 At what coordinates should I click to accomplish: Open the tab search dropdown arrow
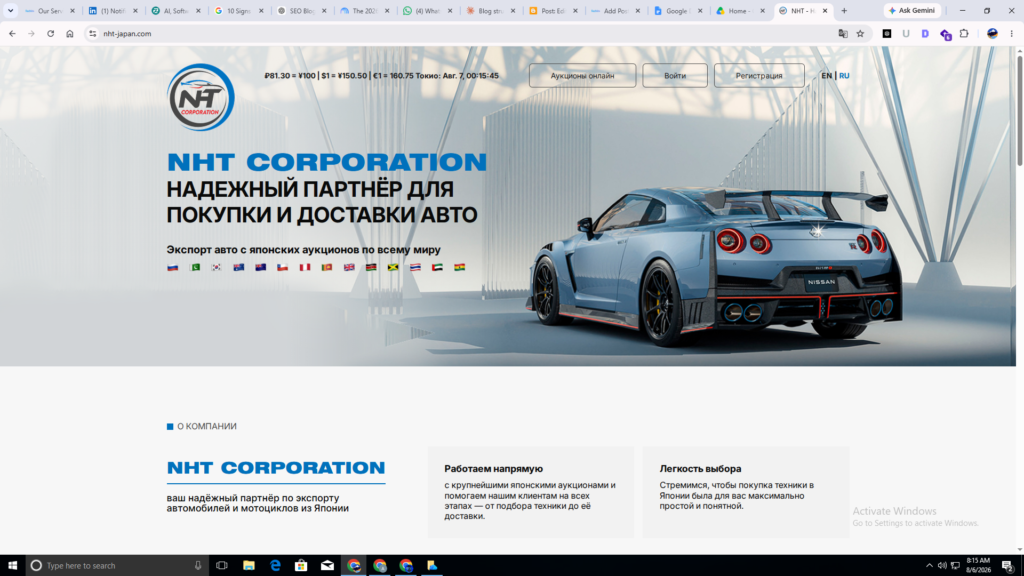(10, 10)
